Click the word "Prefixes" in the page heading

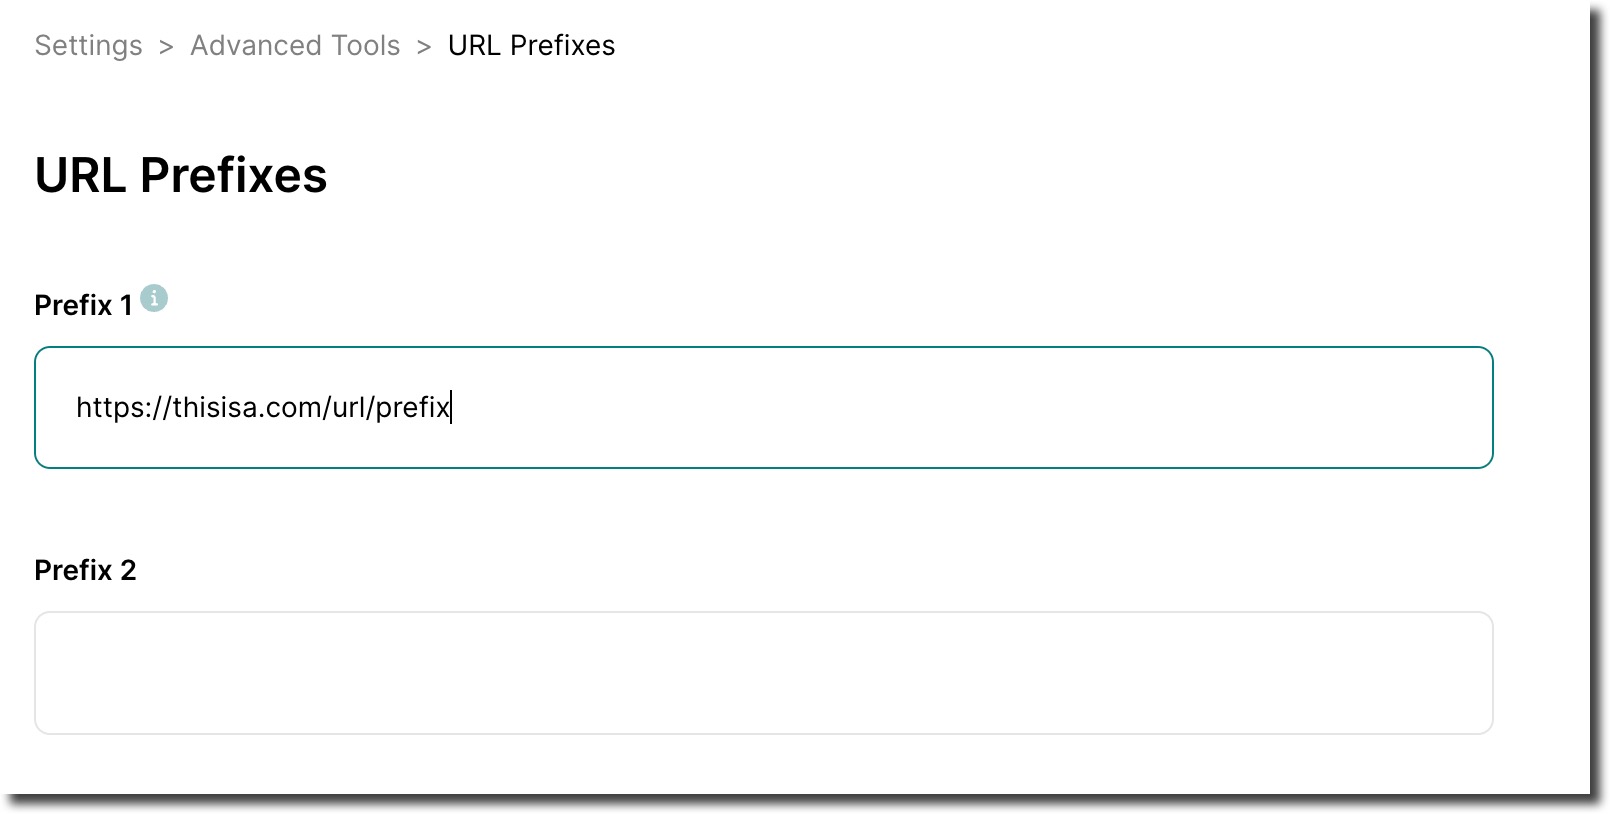tap(233, 175)
